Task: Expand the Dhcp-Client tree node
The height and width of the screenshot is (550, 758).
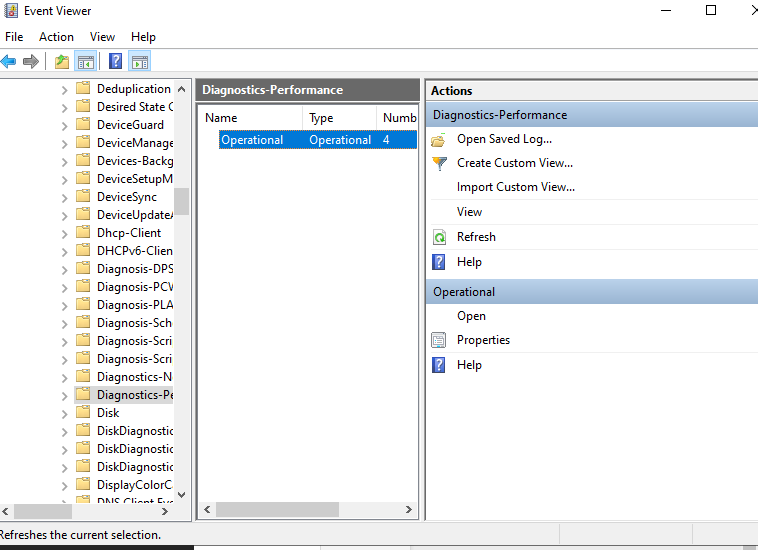Action: coord(64,234)
